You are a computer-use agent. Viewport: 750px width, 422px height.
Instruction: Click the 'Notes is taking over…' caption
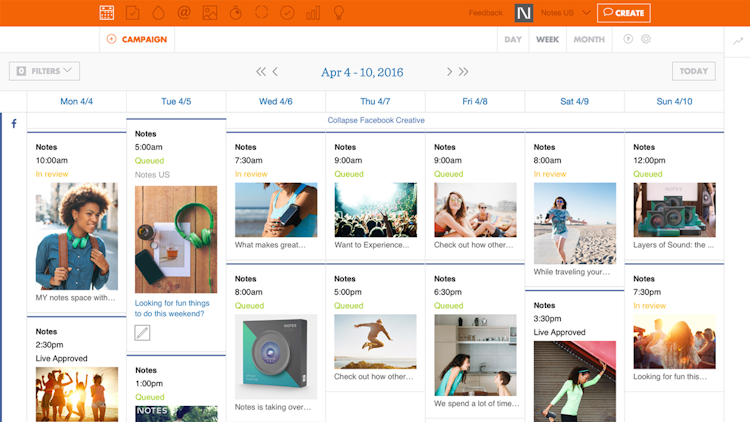pyautogui.click(x=273, y=407)
